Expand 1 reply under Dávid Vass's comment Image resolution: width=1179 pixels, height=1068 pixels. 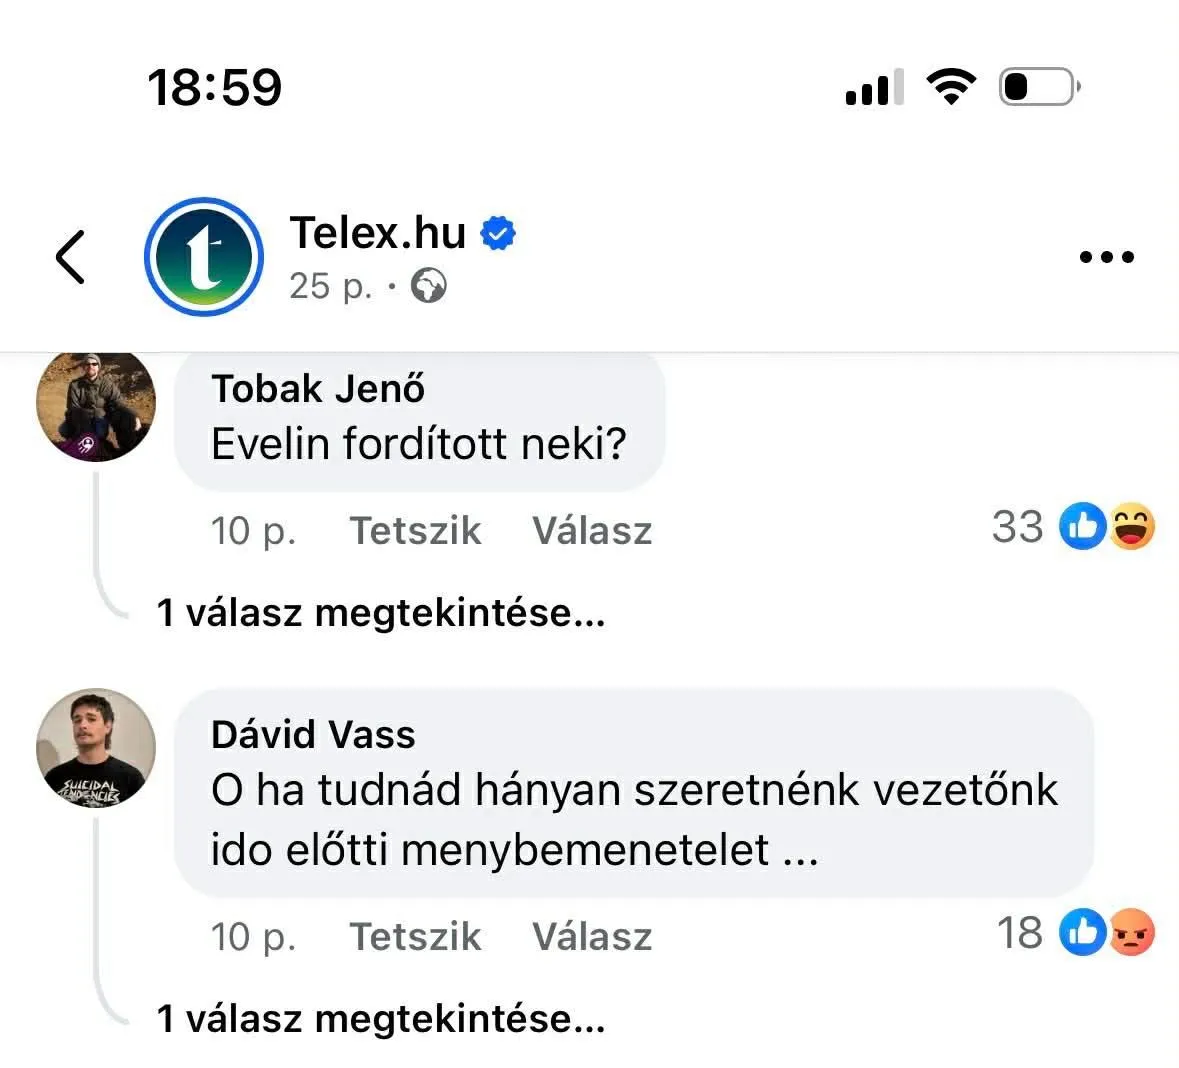pyautogui.click(x=380, y=1018)
